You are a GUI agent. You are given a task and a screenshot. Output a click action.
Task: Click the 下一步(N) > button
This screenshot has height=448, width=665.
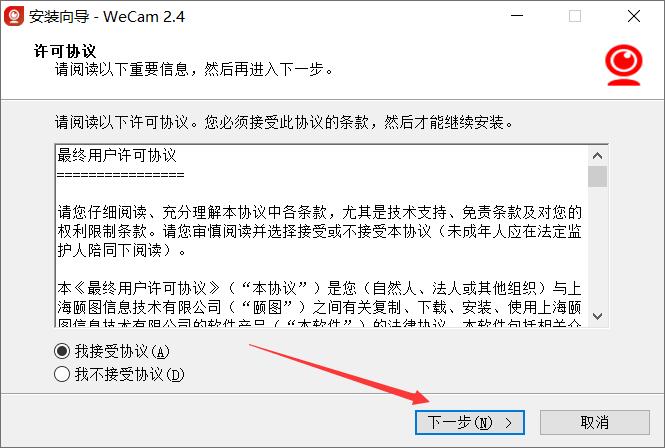coord(470,423)
